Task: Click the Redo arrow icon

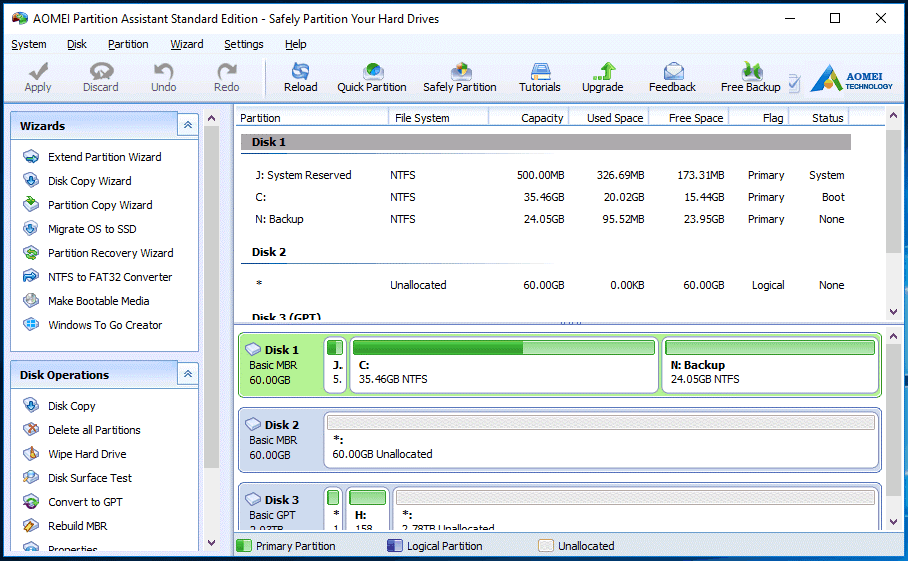Action: point(226,71)
